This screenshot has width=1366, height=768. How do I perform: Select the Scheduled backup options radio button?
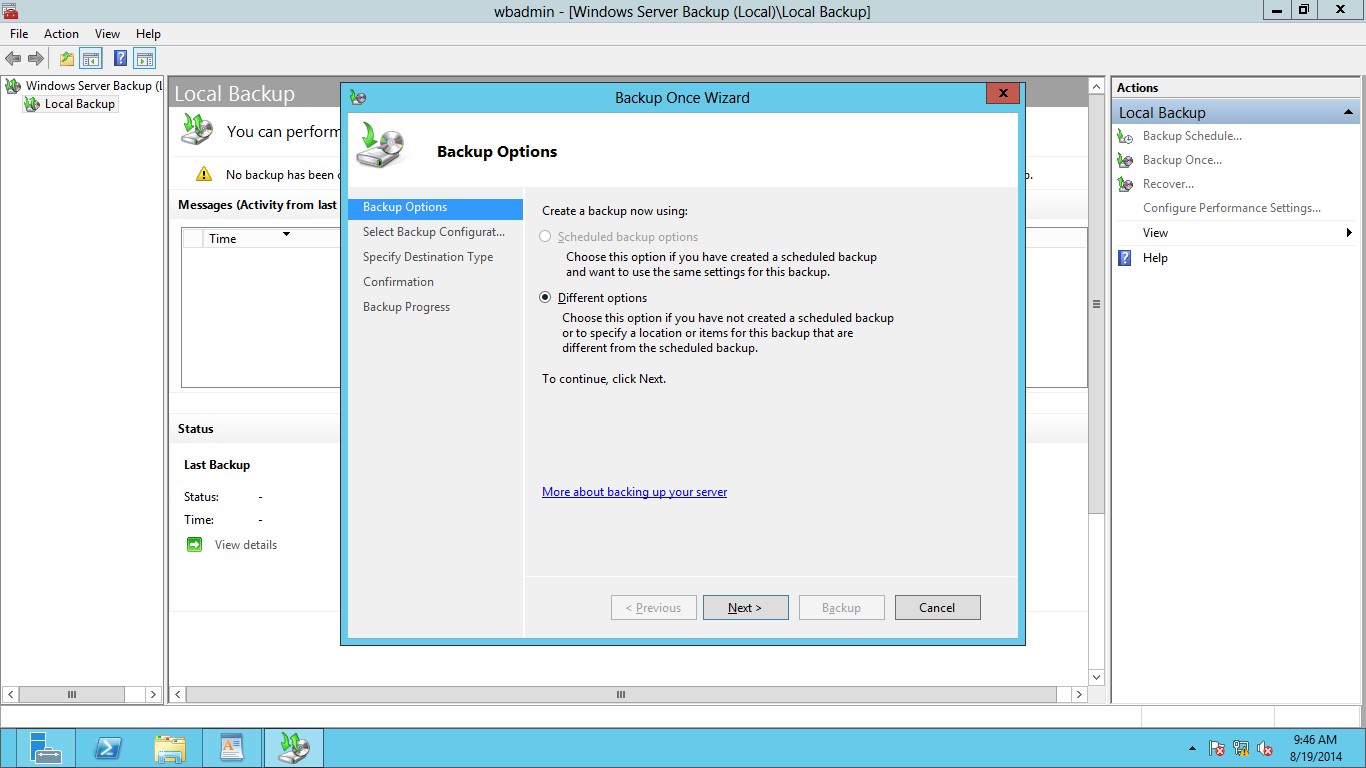[x=545, y=237]
